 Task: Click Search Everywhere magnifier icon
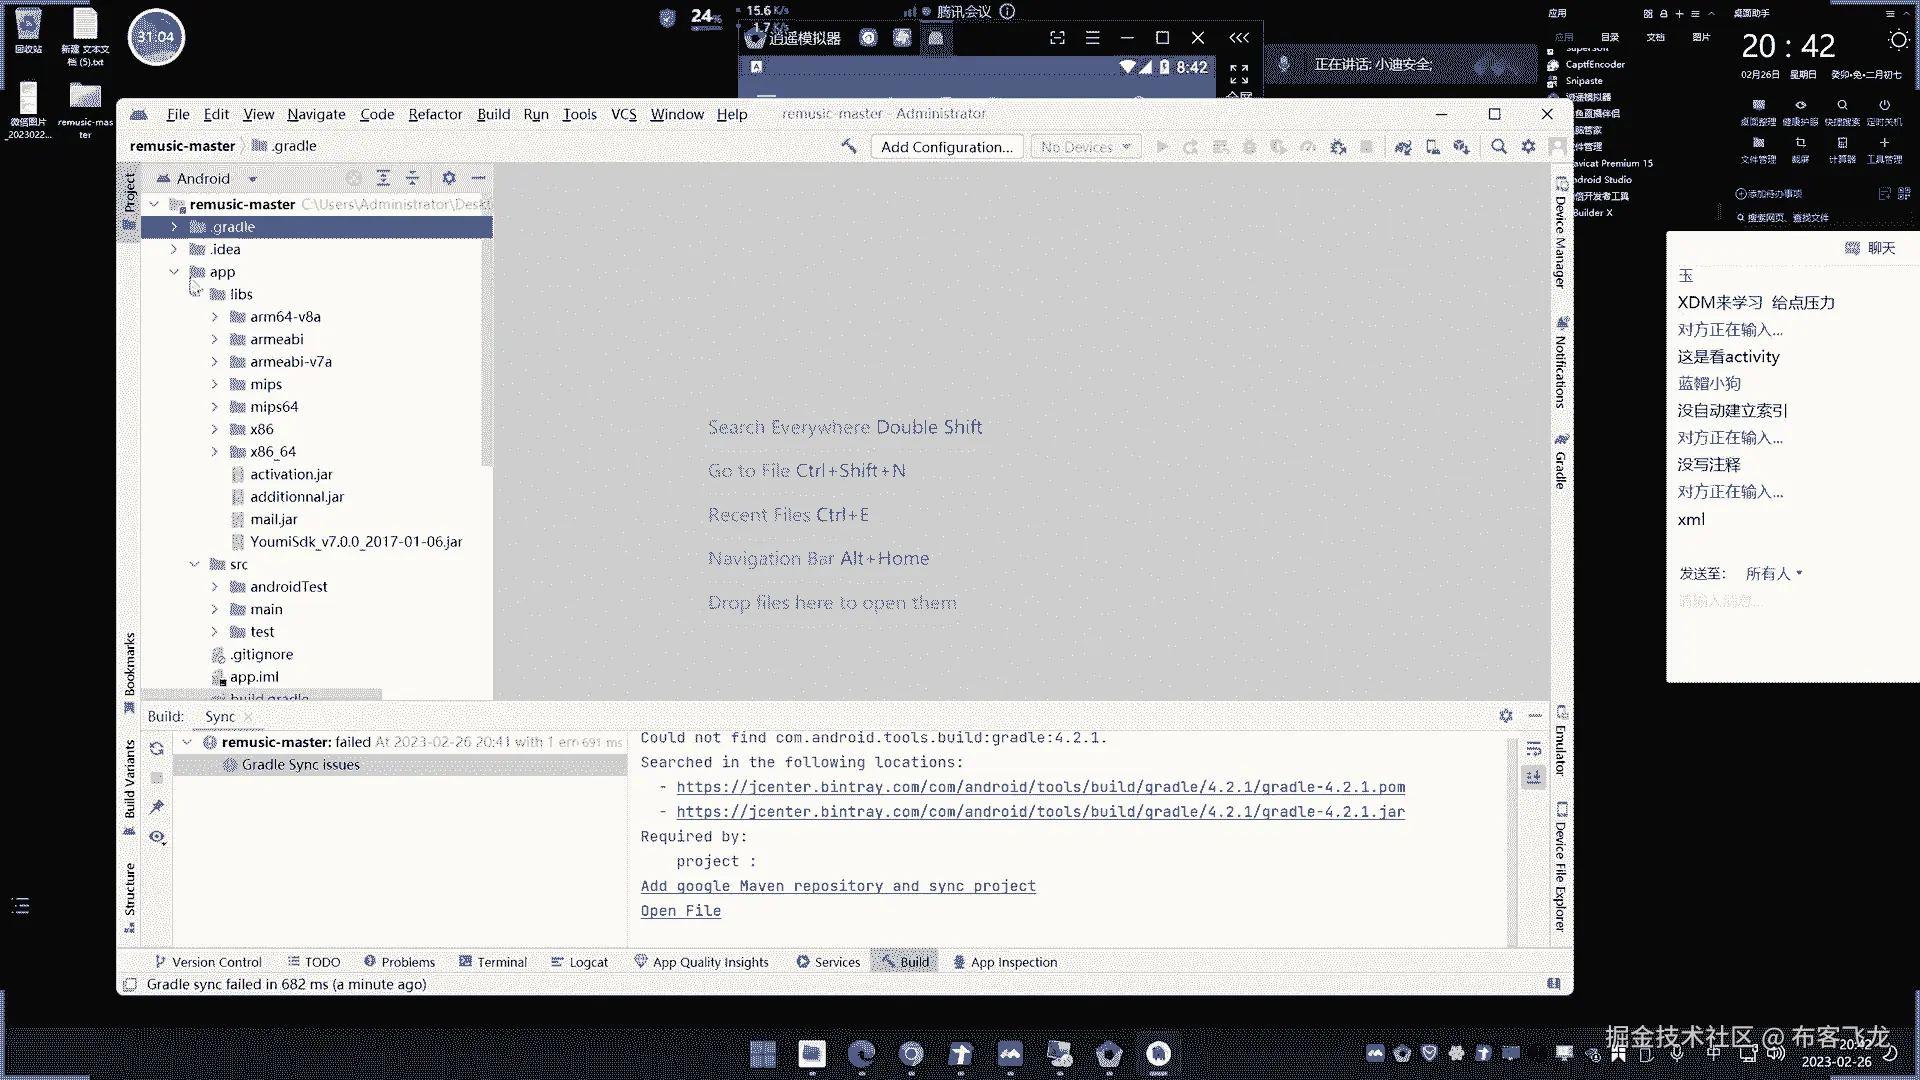tap(1498, 147)
